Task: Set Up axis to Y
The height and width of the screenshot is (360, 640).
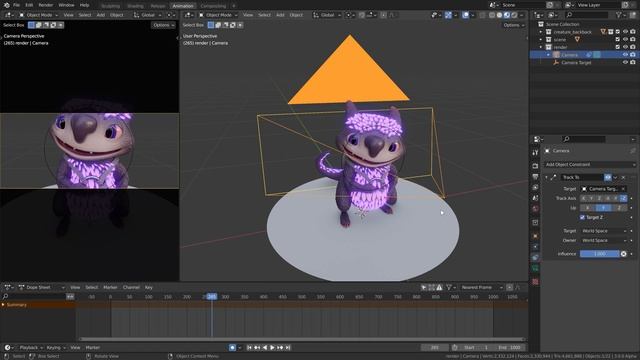Action: coord(603,208)
